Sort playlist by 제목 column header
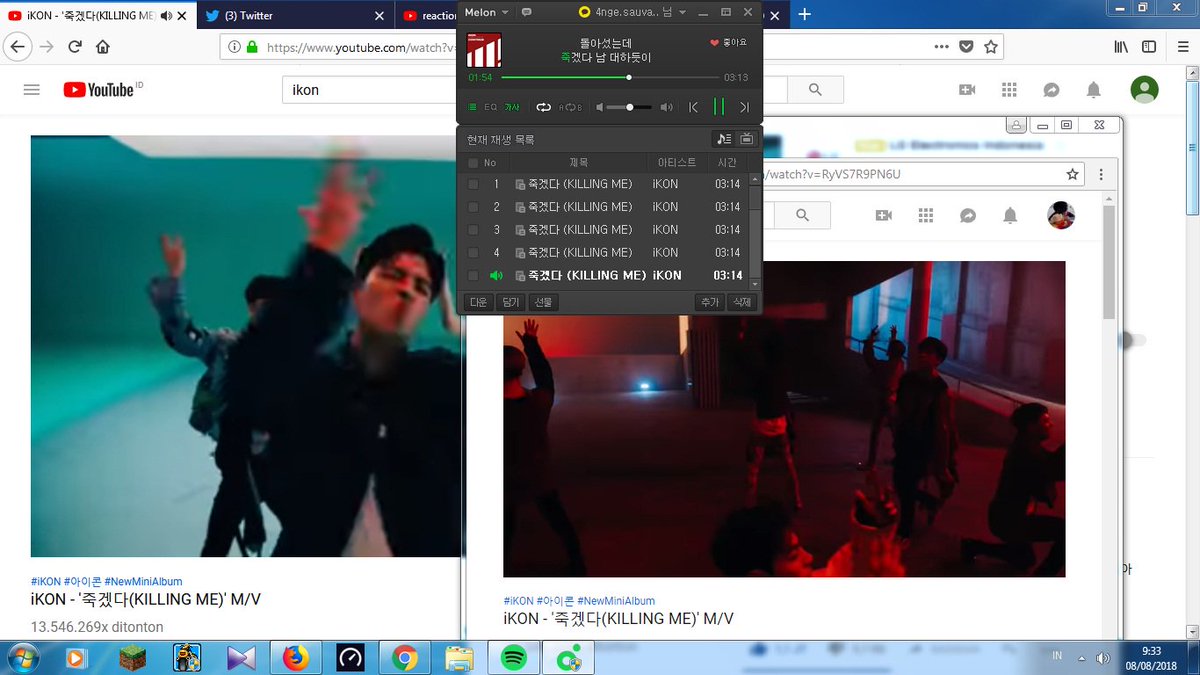 click(578, 162)
